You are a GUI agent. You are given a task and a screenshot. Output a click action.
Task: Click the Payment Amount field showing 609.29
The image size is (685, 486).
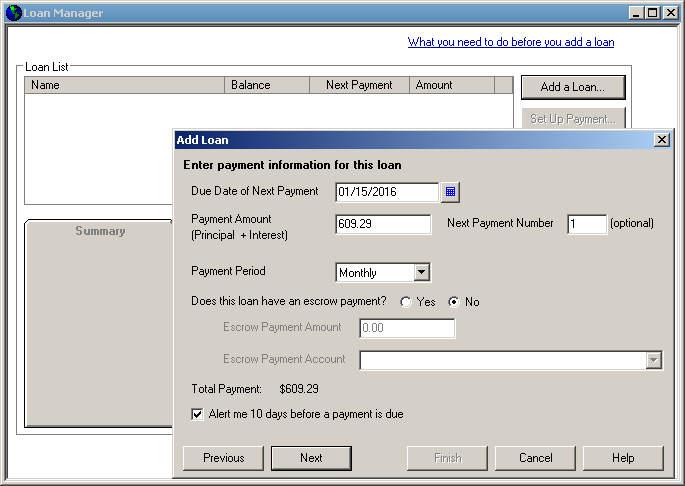383,224
